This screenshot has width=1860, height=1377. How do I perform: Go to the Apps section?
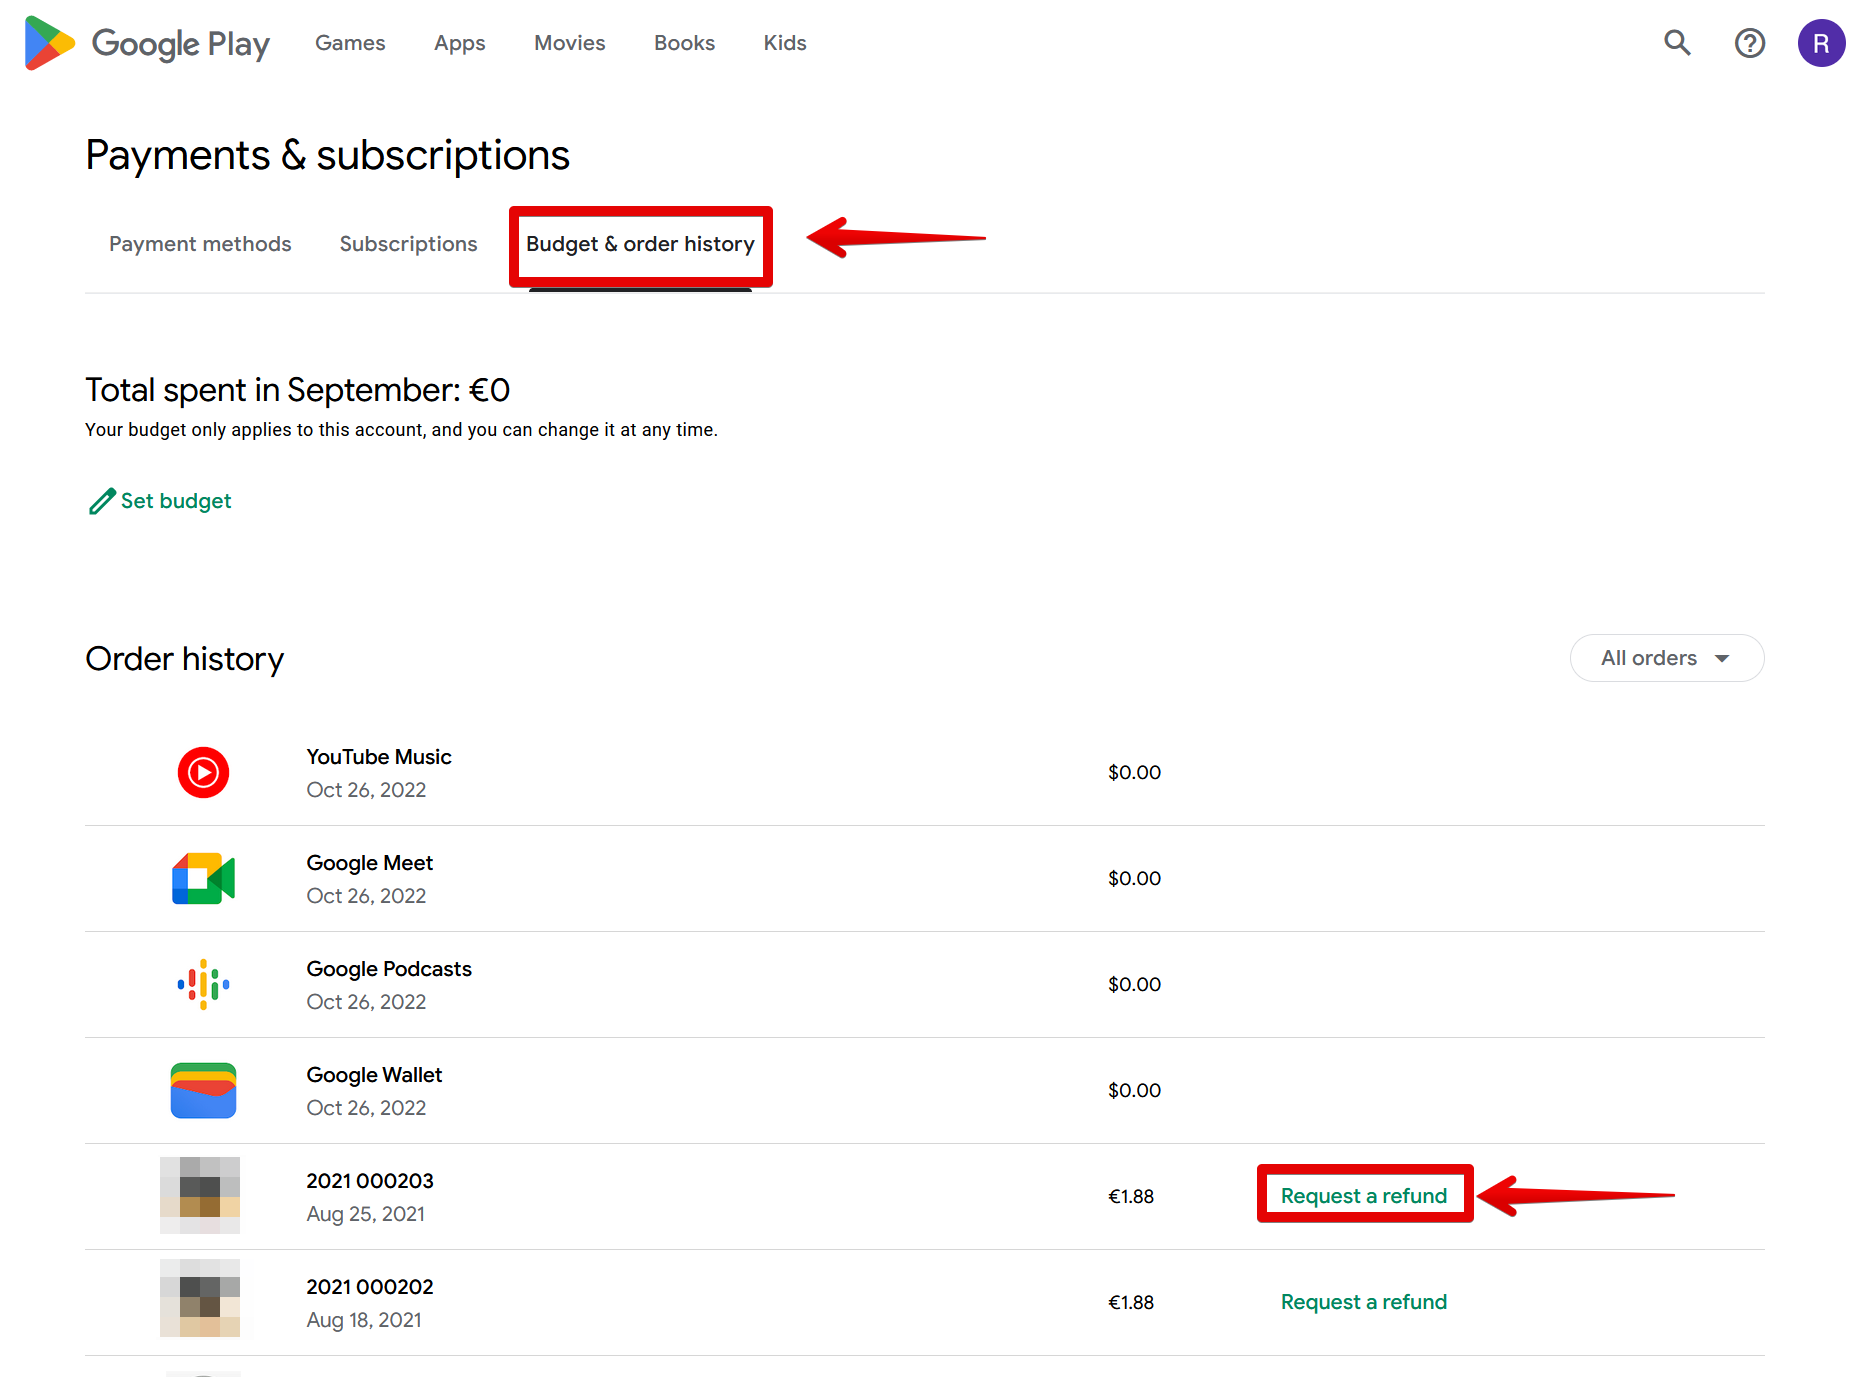click(x=459, y=43)
